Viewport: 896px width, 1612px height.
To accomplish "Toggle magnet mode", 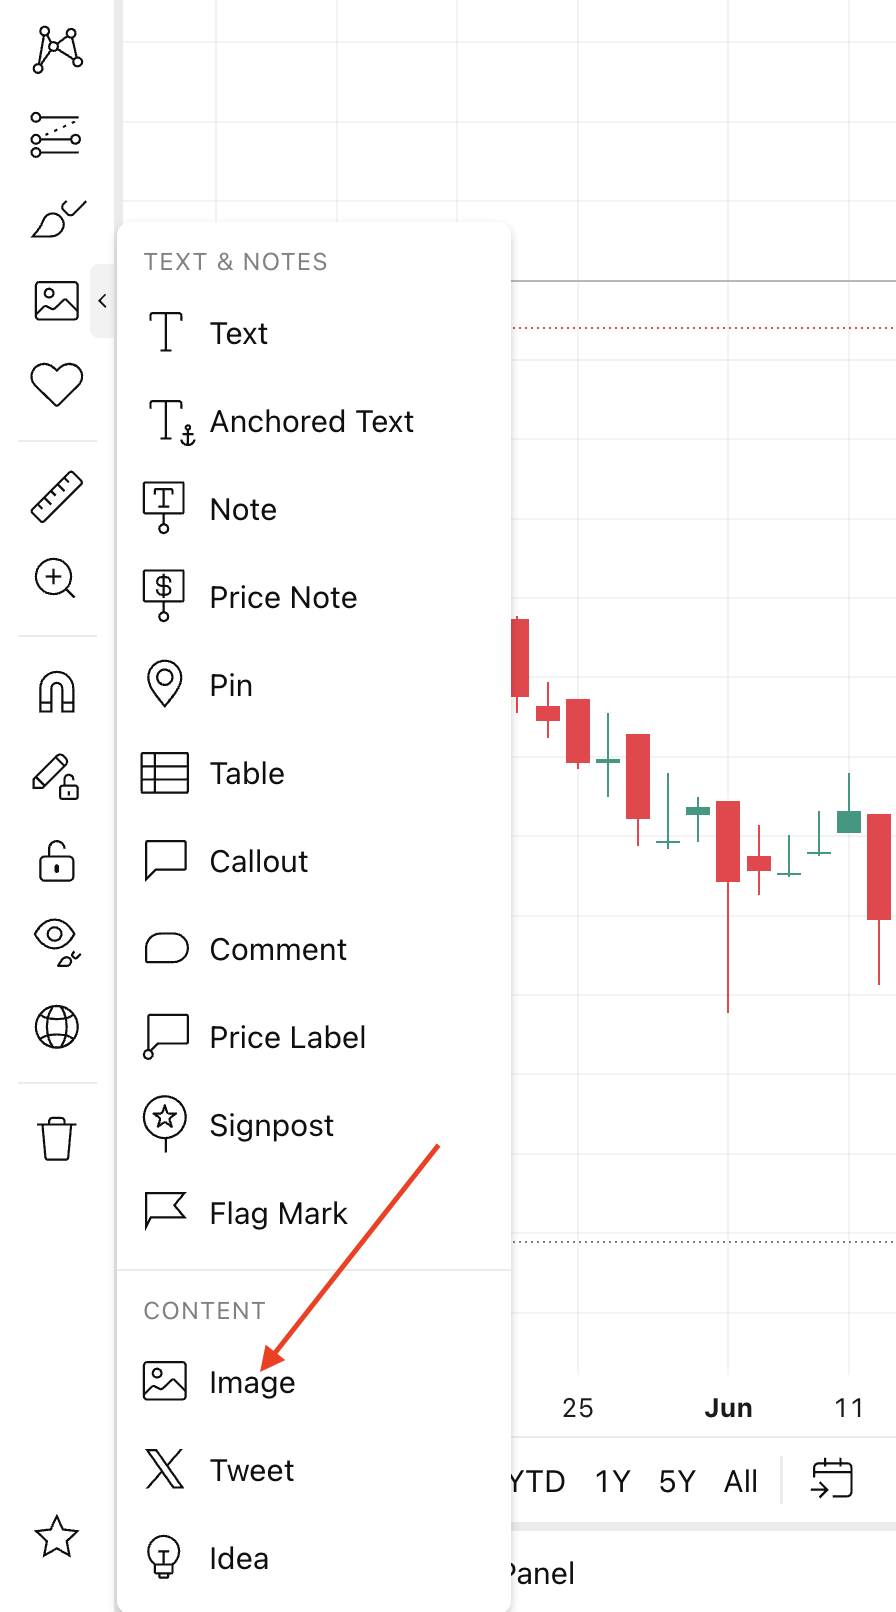I will [x=57, y=691].
